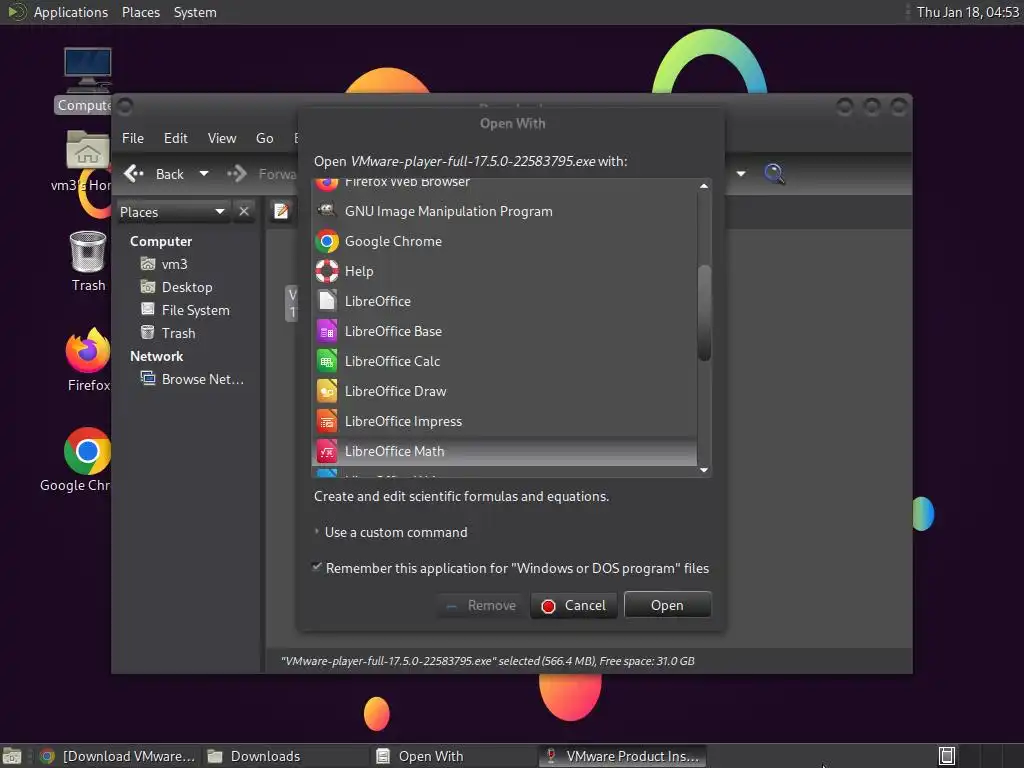The height and width of the screenshot is (768, 1024).
Task: Click the application list scroll-up arrow
Action: pyautogui.click(x=703, y=186)
